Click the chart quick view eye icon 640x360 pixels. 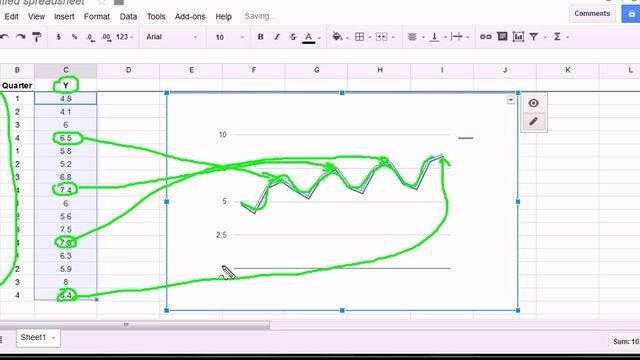533,103
